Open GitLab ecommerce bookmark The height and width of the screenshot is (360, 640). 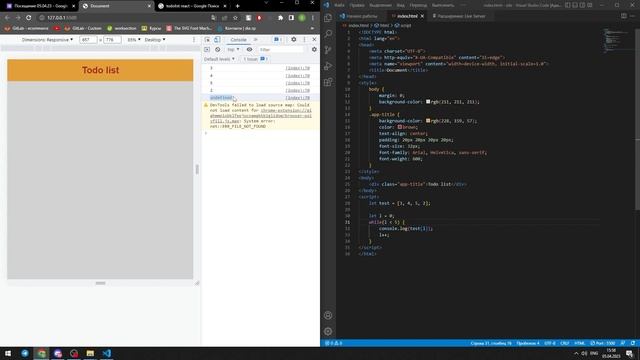point(27,28)
